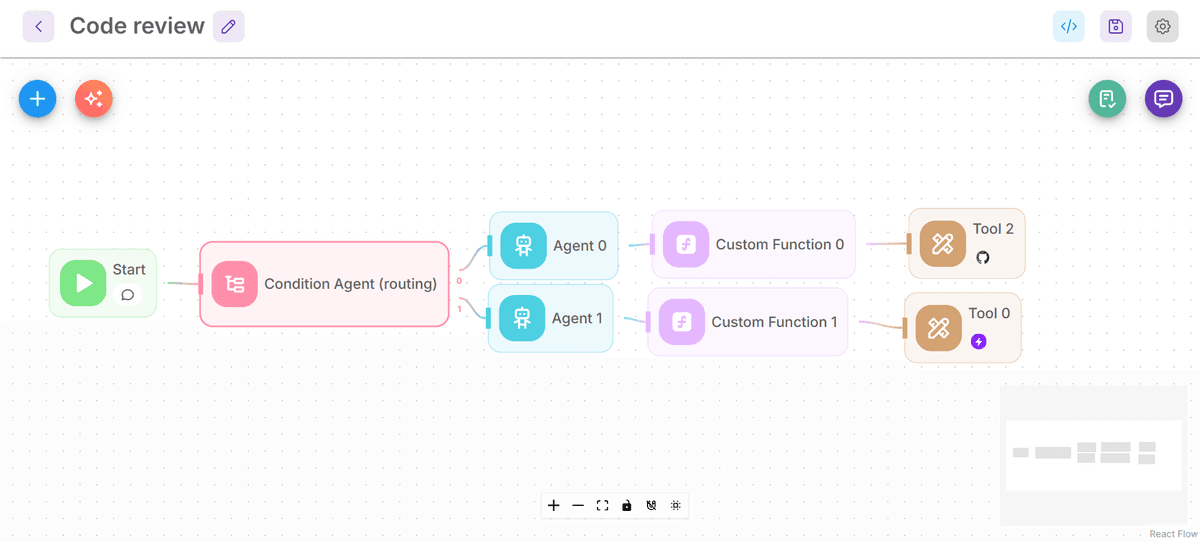Open flow settings gear menu
Screen dimensions: 1200x542
click(x=1163, y=27)
